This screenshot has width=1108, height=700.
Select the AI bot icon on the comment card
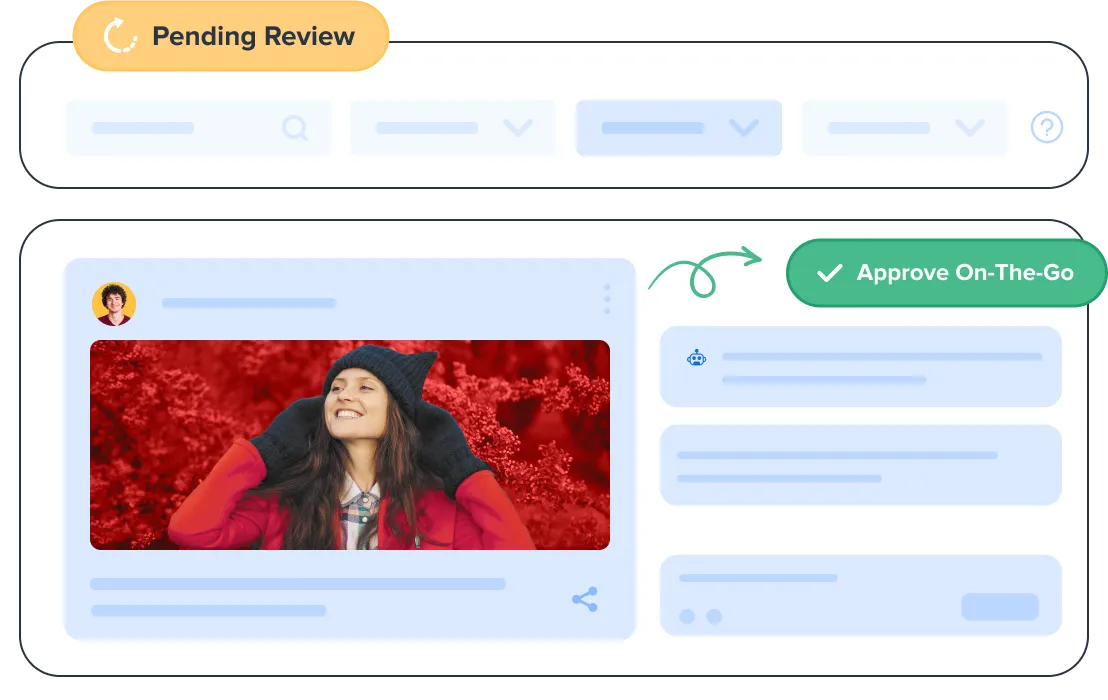pyautogui.click(x=697, y=356)
